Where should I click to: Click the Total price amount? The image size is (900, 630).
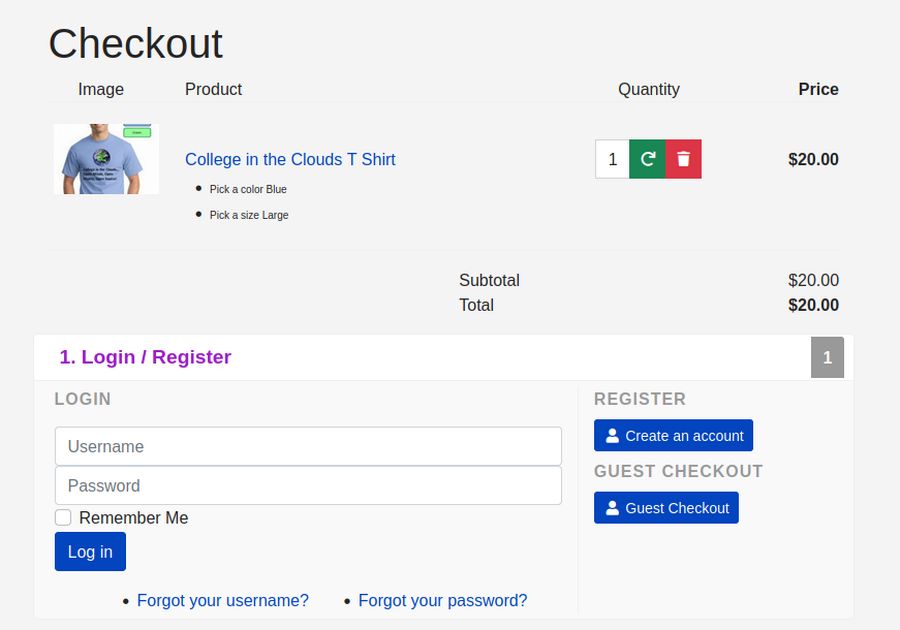pos(813,305)
